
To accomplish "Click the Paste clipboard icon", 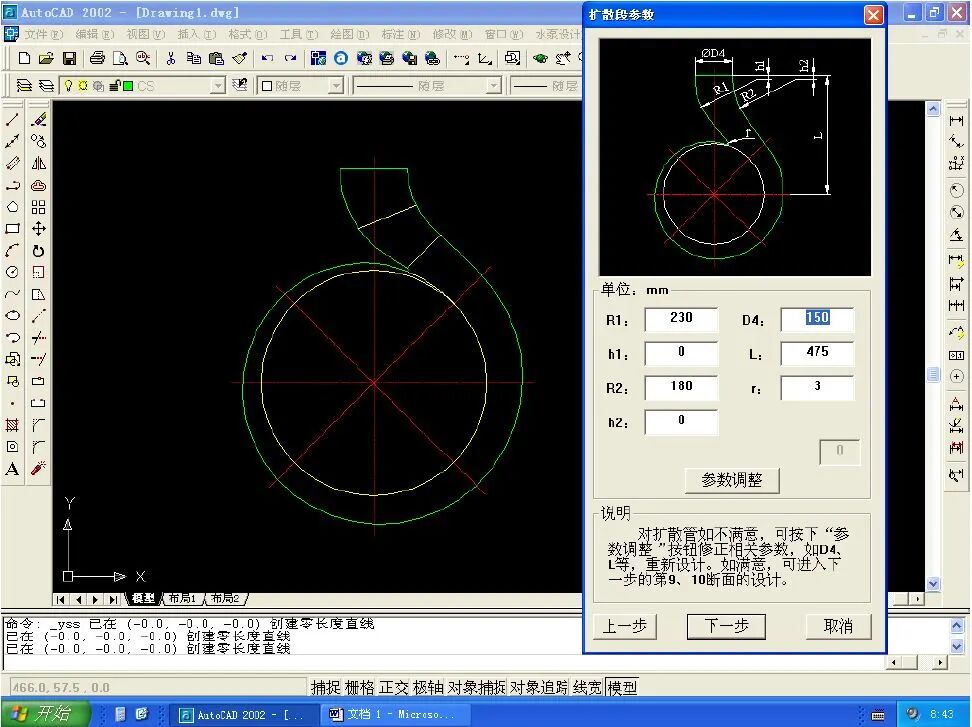I will [216, 58].
